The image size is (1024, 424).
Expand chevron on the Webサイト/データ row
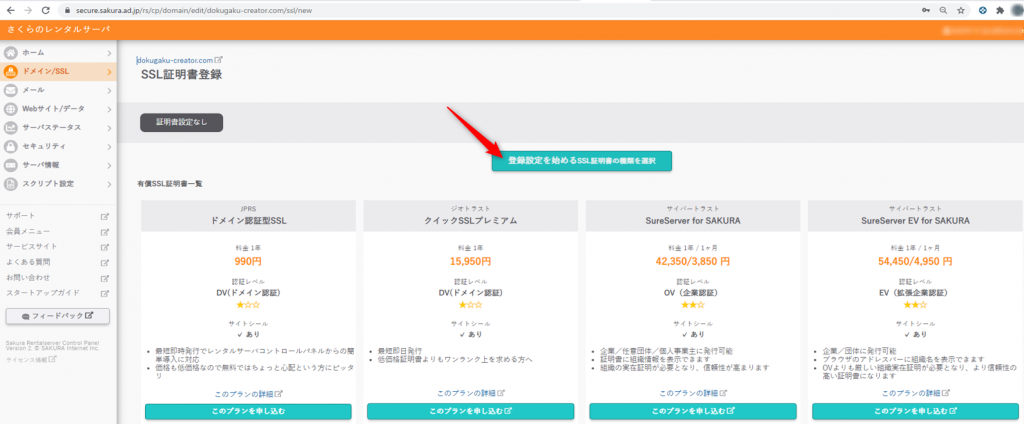(109, 108)
